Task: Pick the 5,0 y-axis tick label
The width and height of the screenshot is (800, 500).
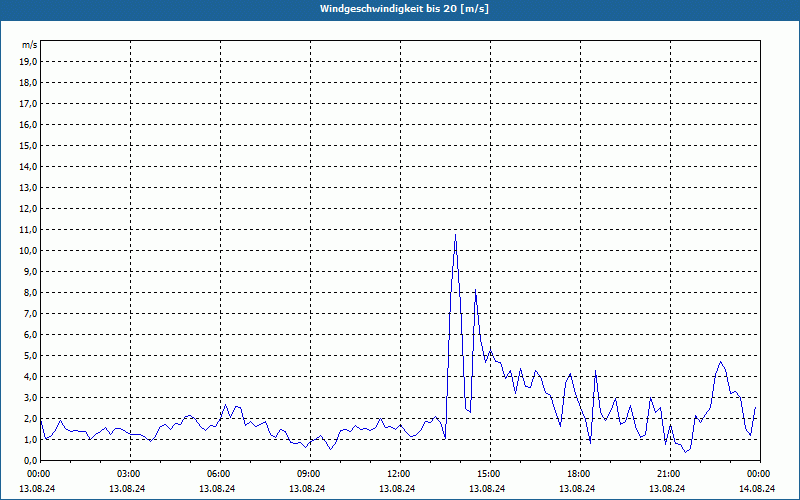Action: coord(30,356)
